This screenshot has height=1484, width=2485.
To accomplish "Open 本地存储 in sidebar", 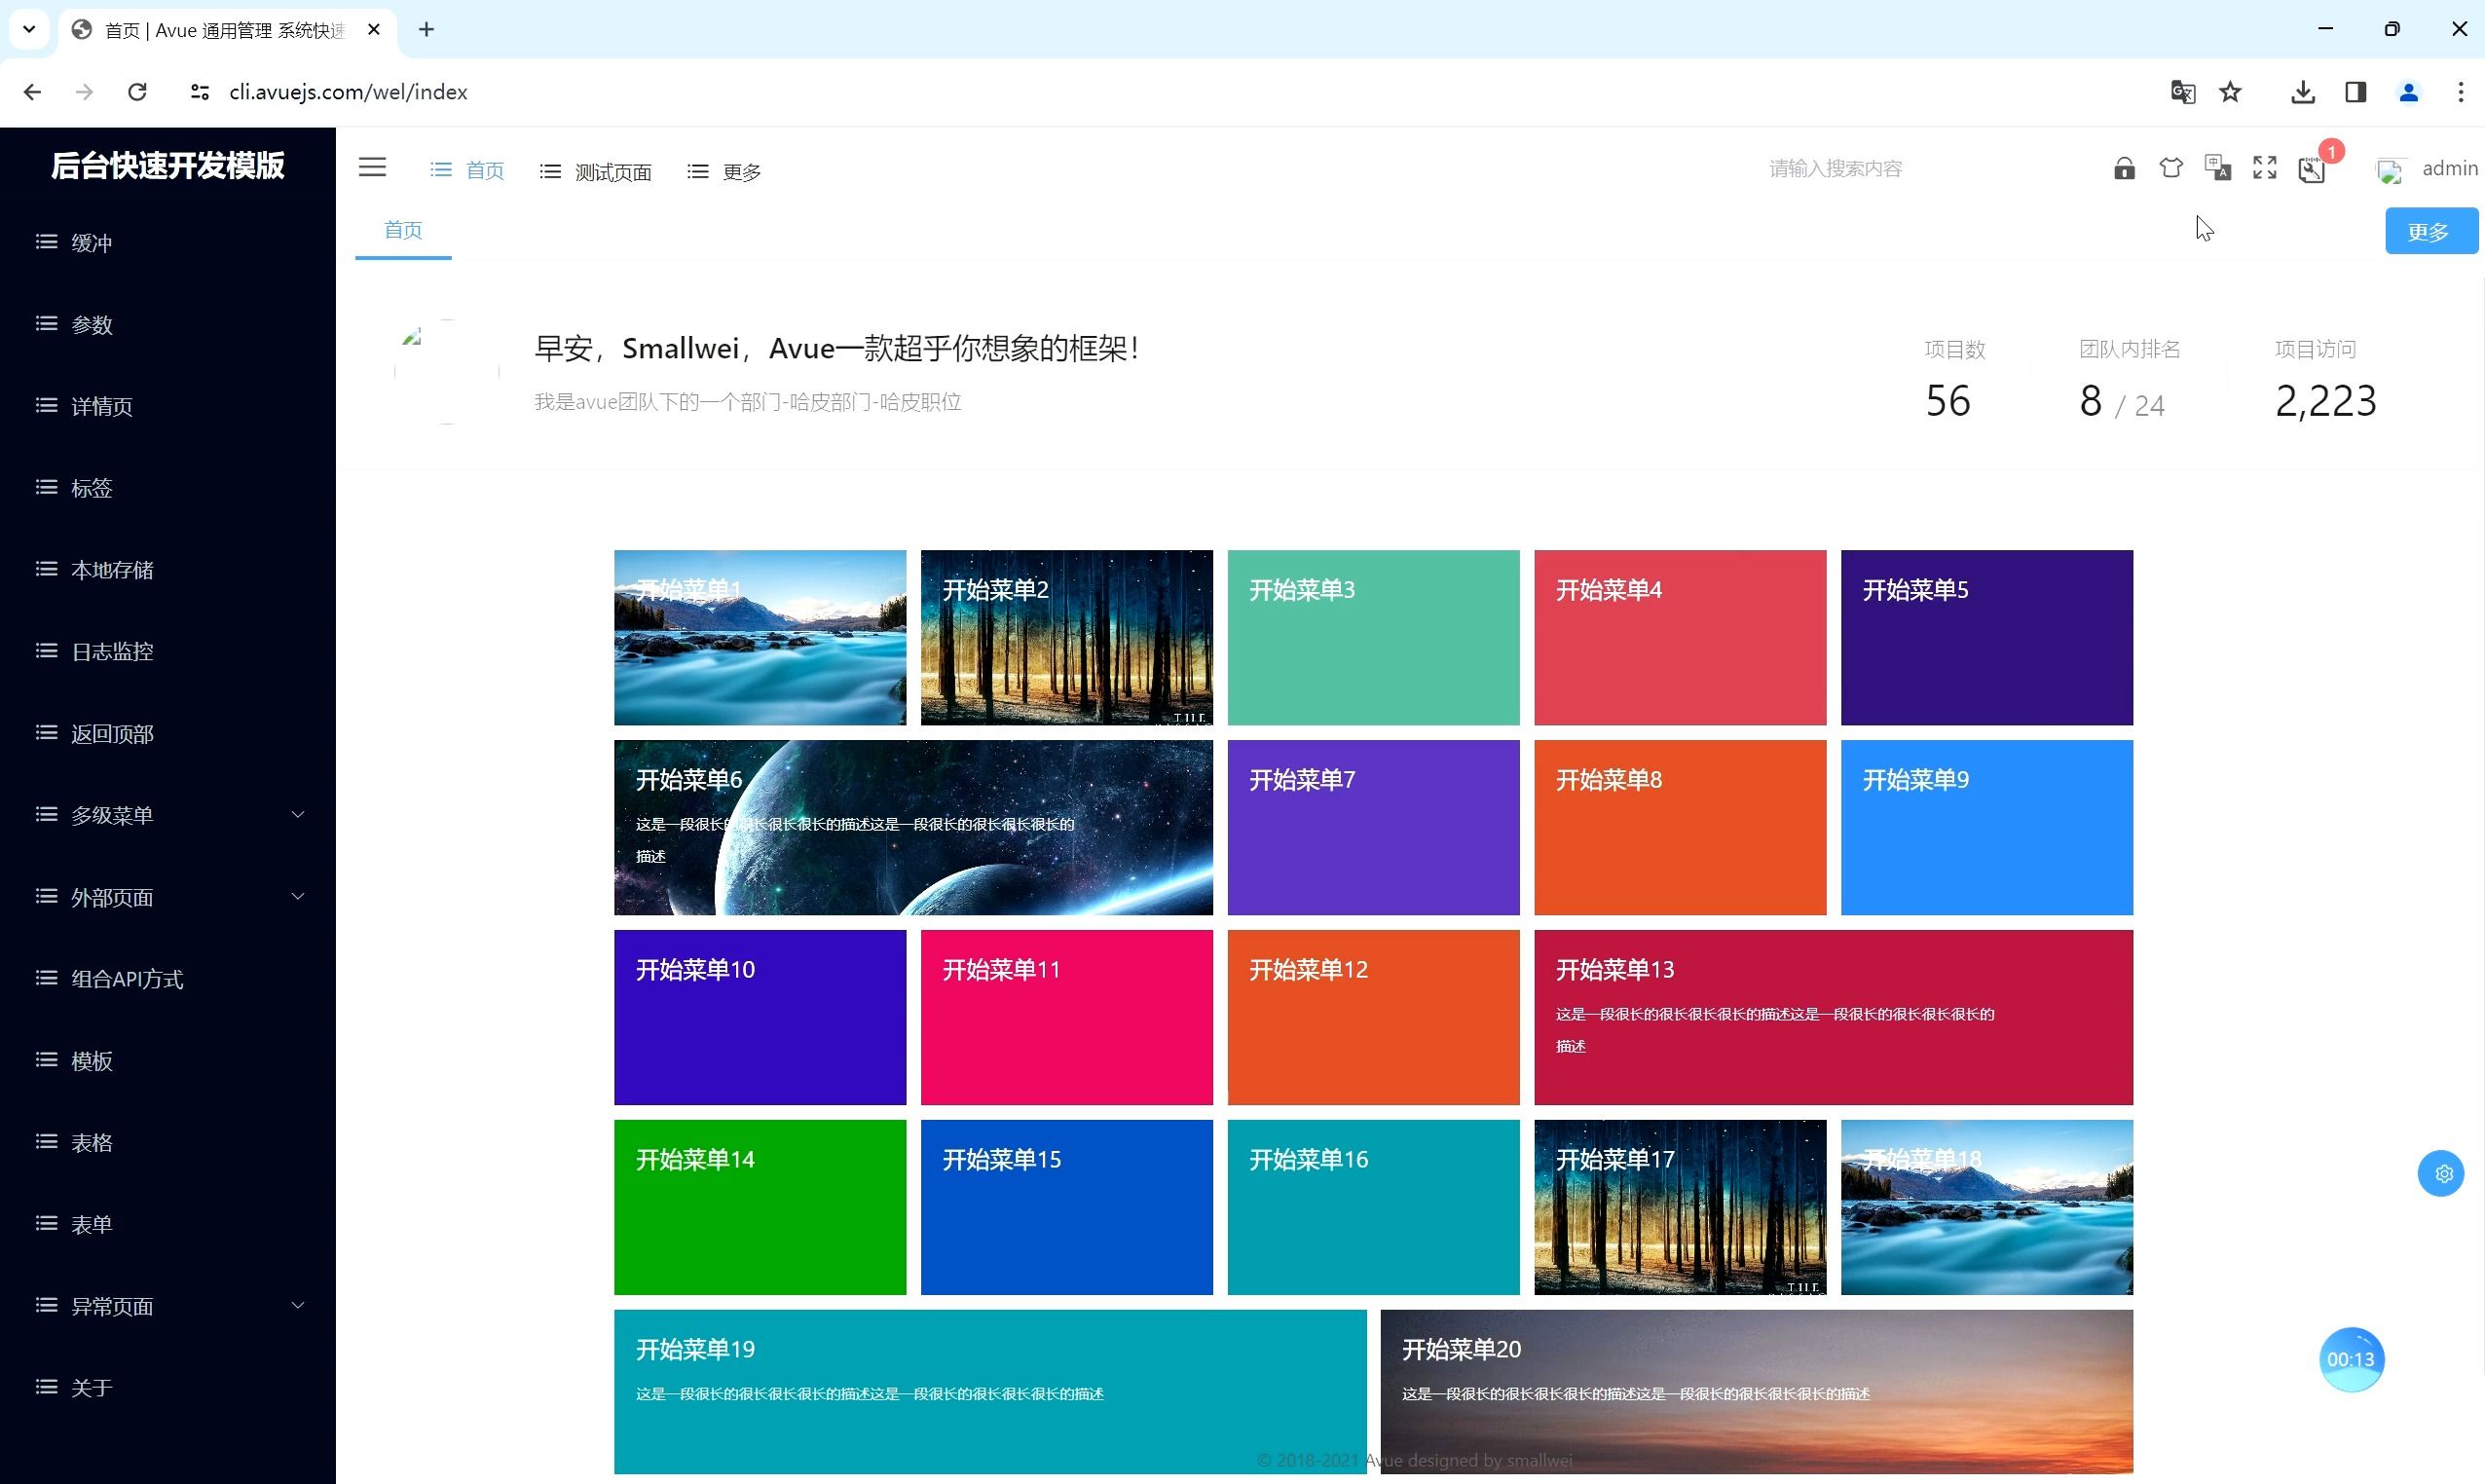I will 168,570.
